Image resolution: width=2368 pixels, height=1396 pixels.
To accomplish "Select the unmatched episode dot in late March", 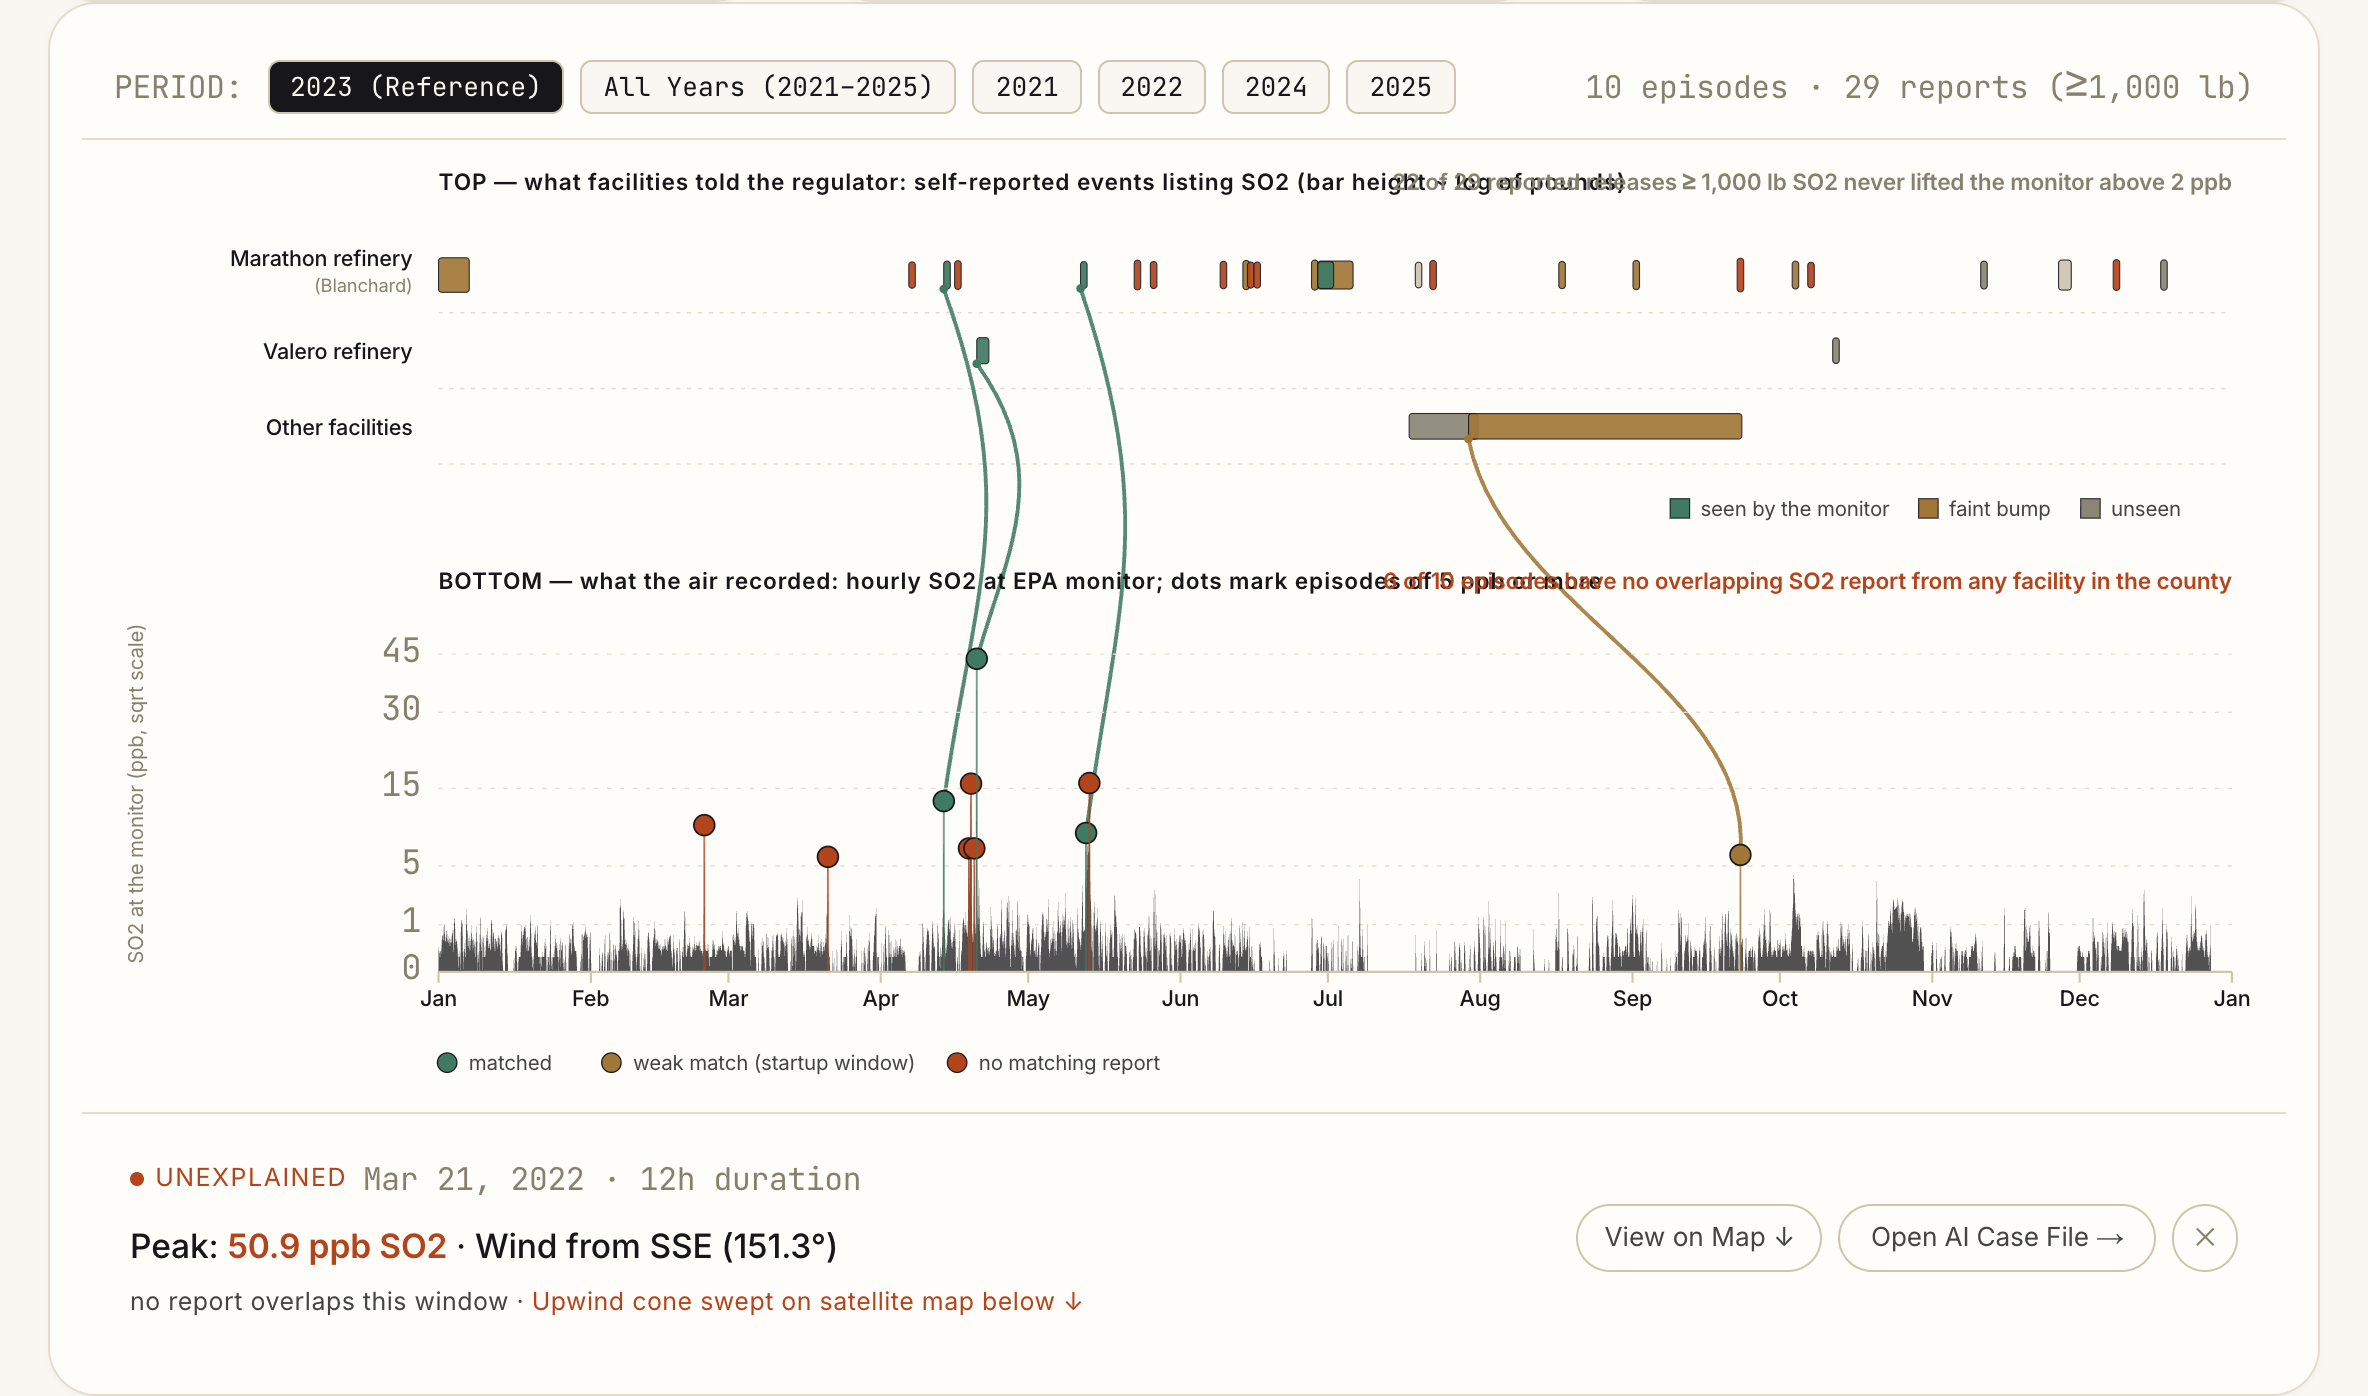I will coord(827,857).
